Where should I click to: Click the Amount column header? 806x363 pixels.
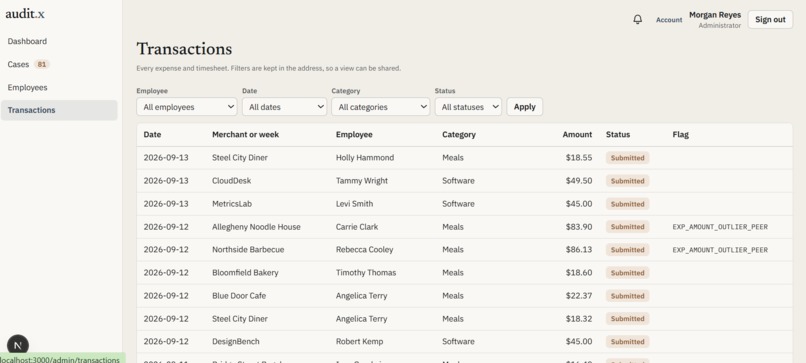tap(577, 134)
